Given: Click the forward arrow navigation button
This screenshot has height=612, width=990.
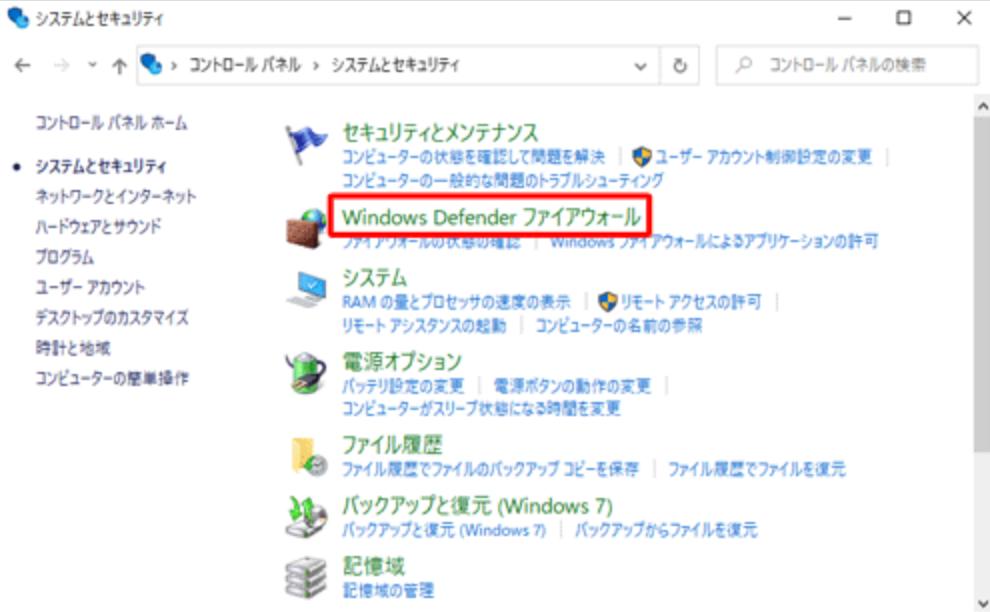Looking at the screenshot, I should 61,65.
